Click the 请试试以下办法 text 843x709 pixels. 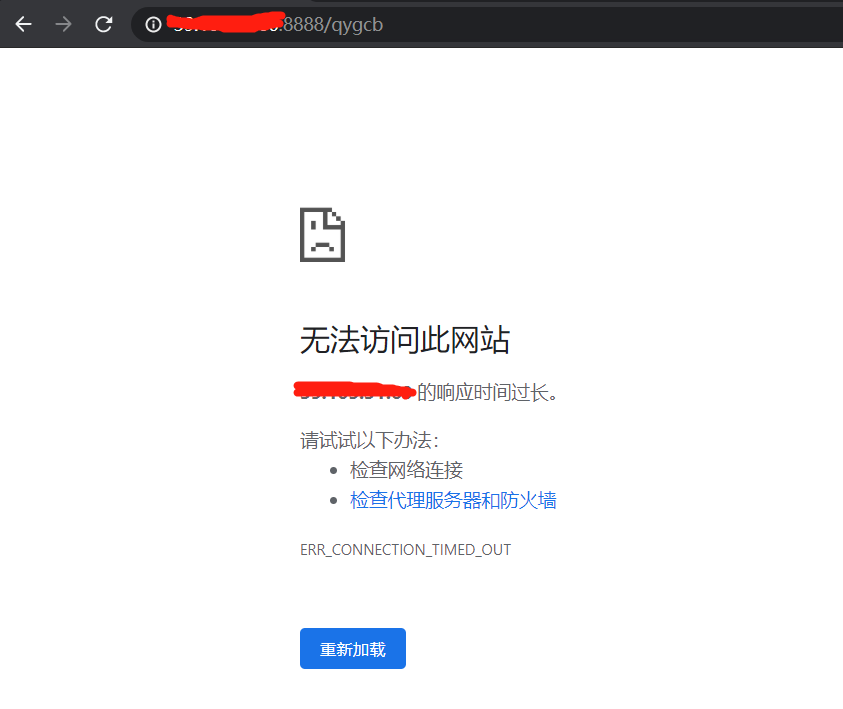[x=369, y=440]
